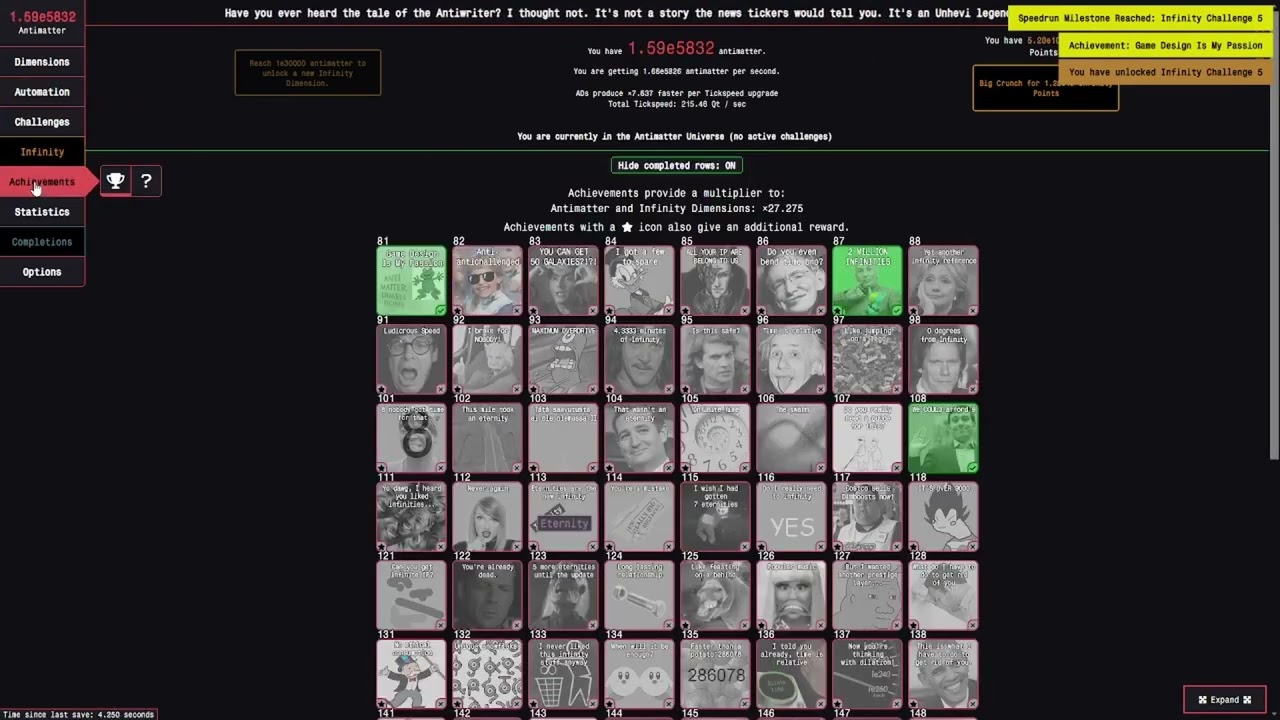
Task: Select the 'Anti-antichallenged' achievement tile
Action: [487, 281]
